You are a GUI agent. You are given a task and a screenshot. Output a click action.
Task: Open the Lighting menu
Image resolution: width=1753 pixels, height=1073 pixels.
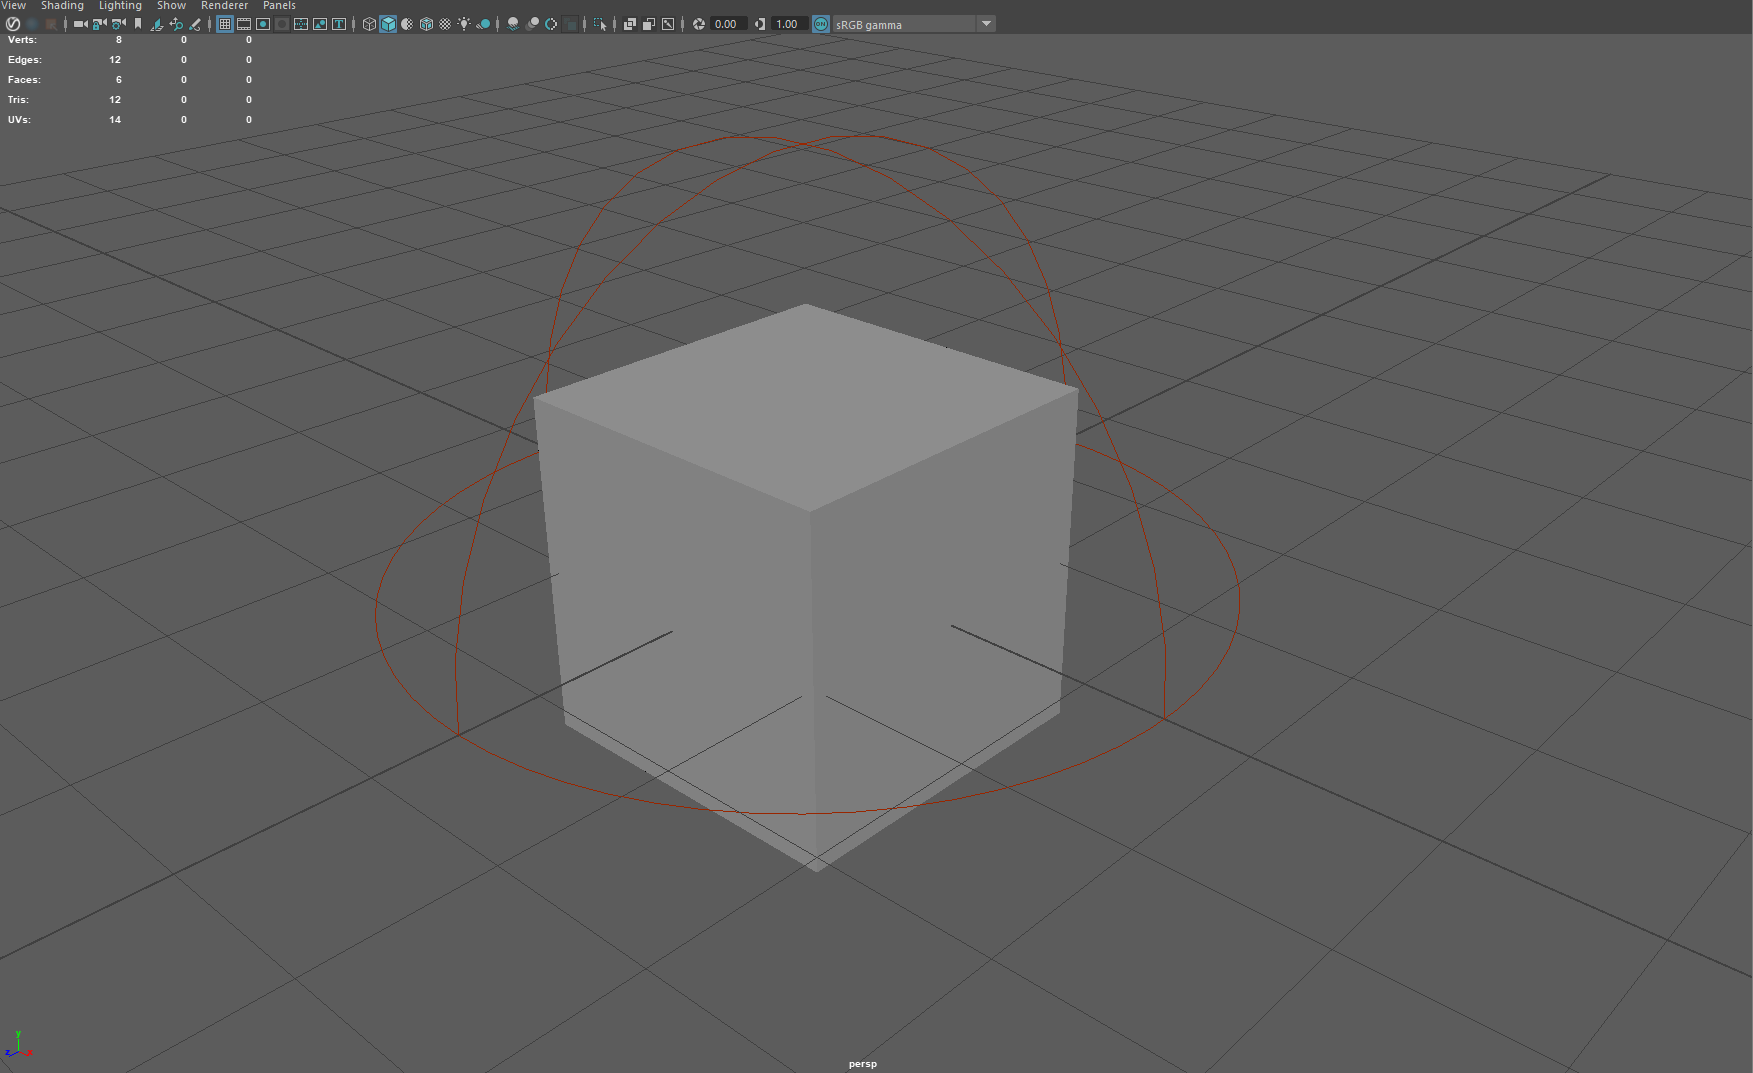pos(120,6)
